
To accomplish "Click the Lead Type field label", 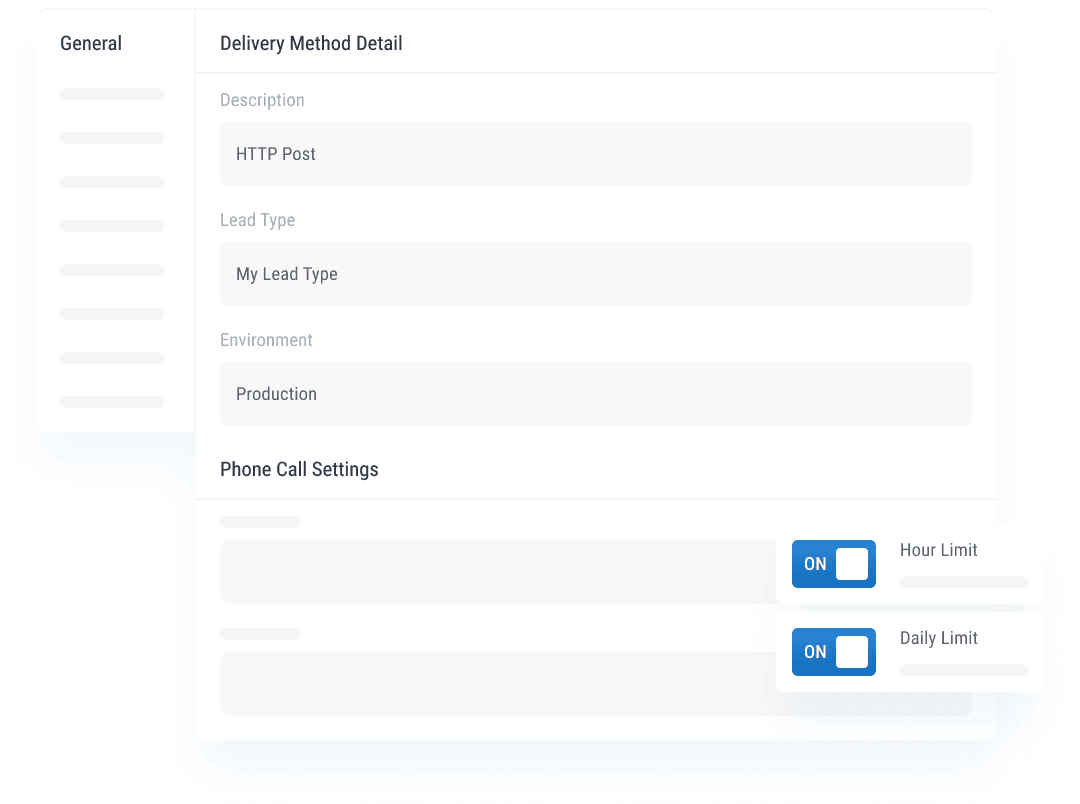I will tap(257, 220).
